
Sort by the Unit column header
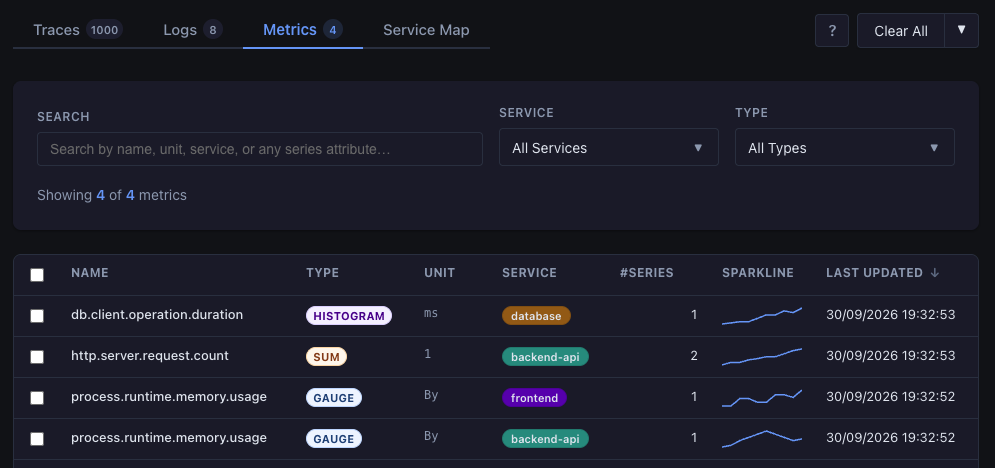[x=439, y=273]
